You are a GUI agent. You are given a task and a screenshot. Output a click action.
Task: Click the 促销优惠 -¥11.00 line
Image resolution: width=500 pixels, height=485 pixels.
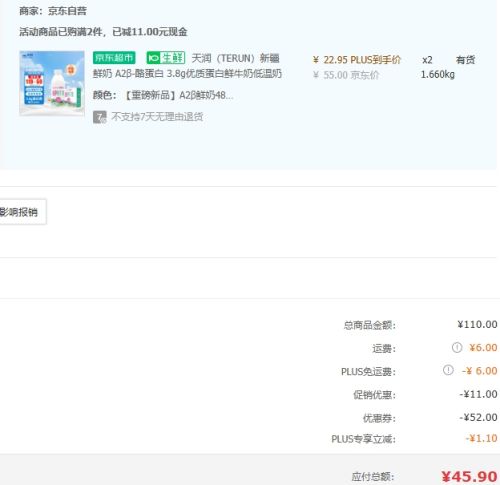pyautogui.click(x=425, y=395)
